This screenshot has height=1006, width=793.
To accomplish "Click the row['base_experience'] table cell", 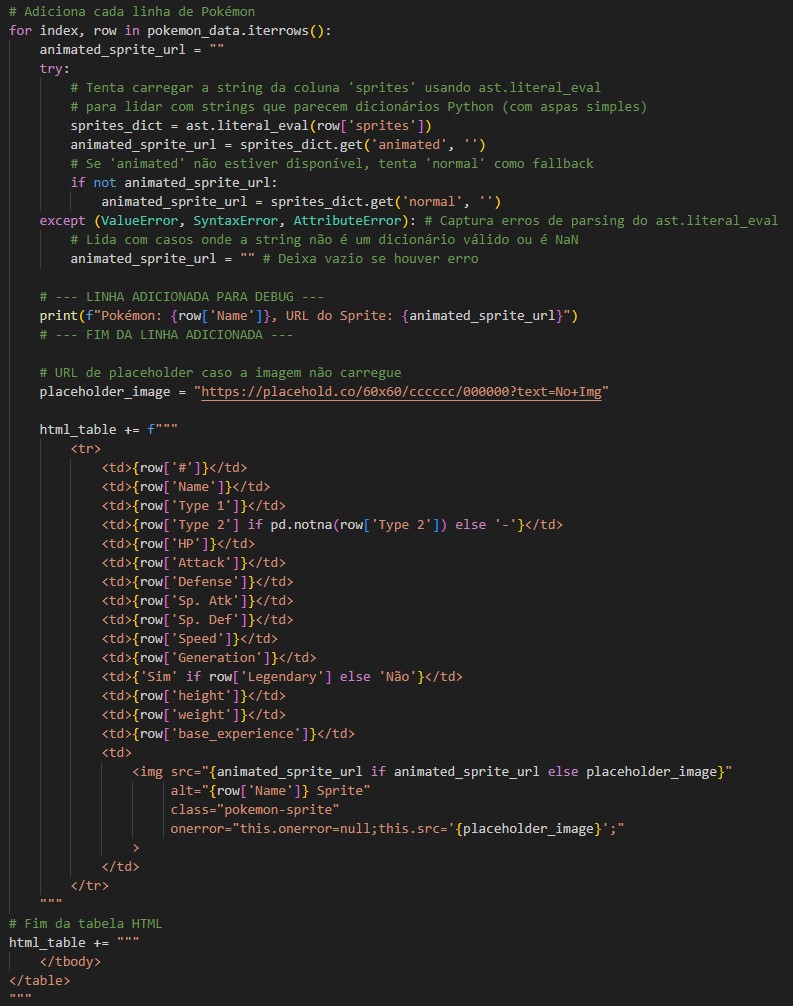I will tap(228, 733).
